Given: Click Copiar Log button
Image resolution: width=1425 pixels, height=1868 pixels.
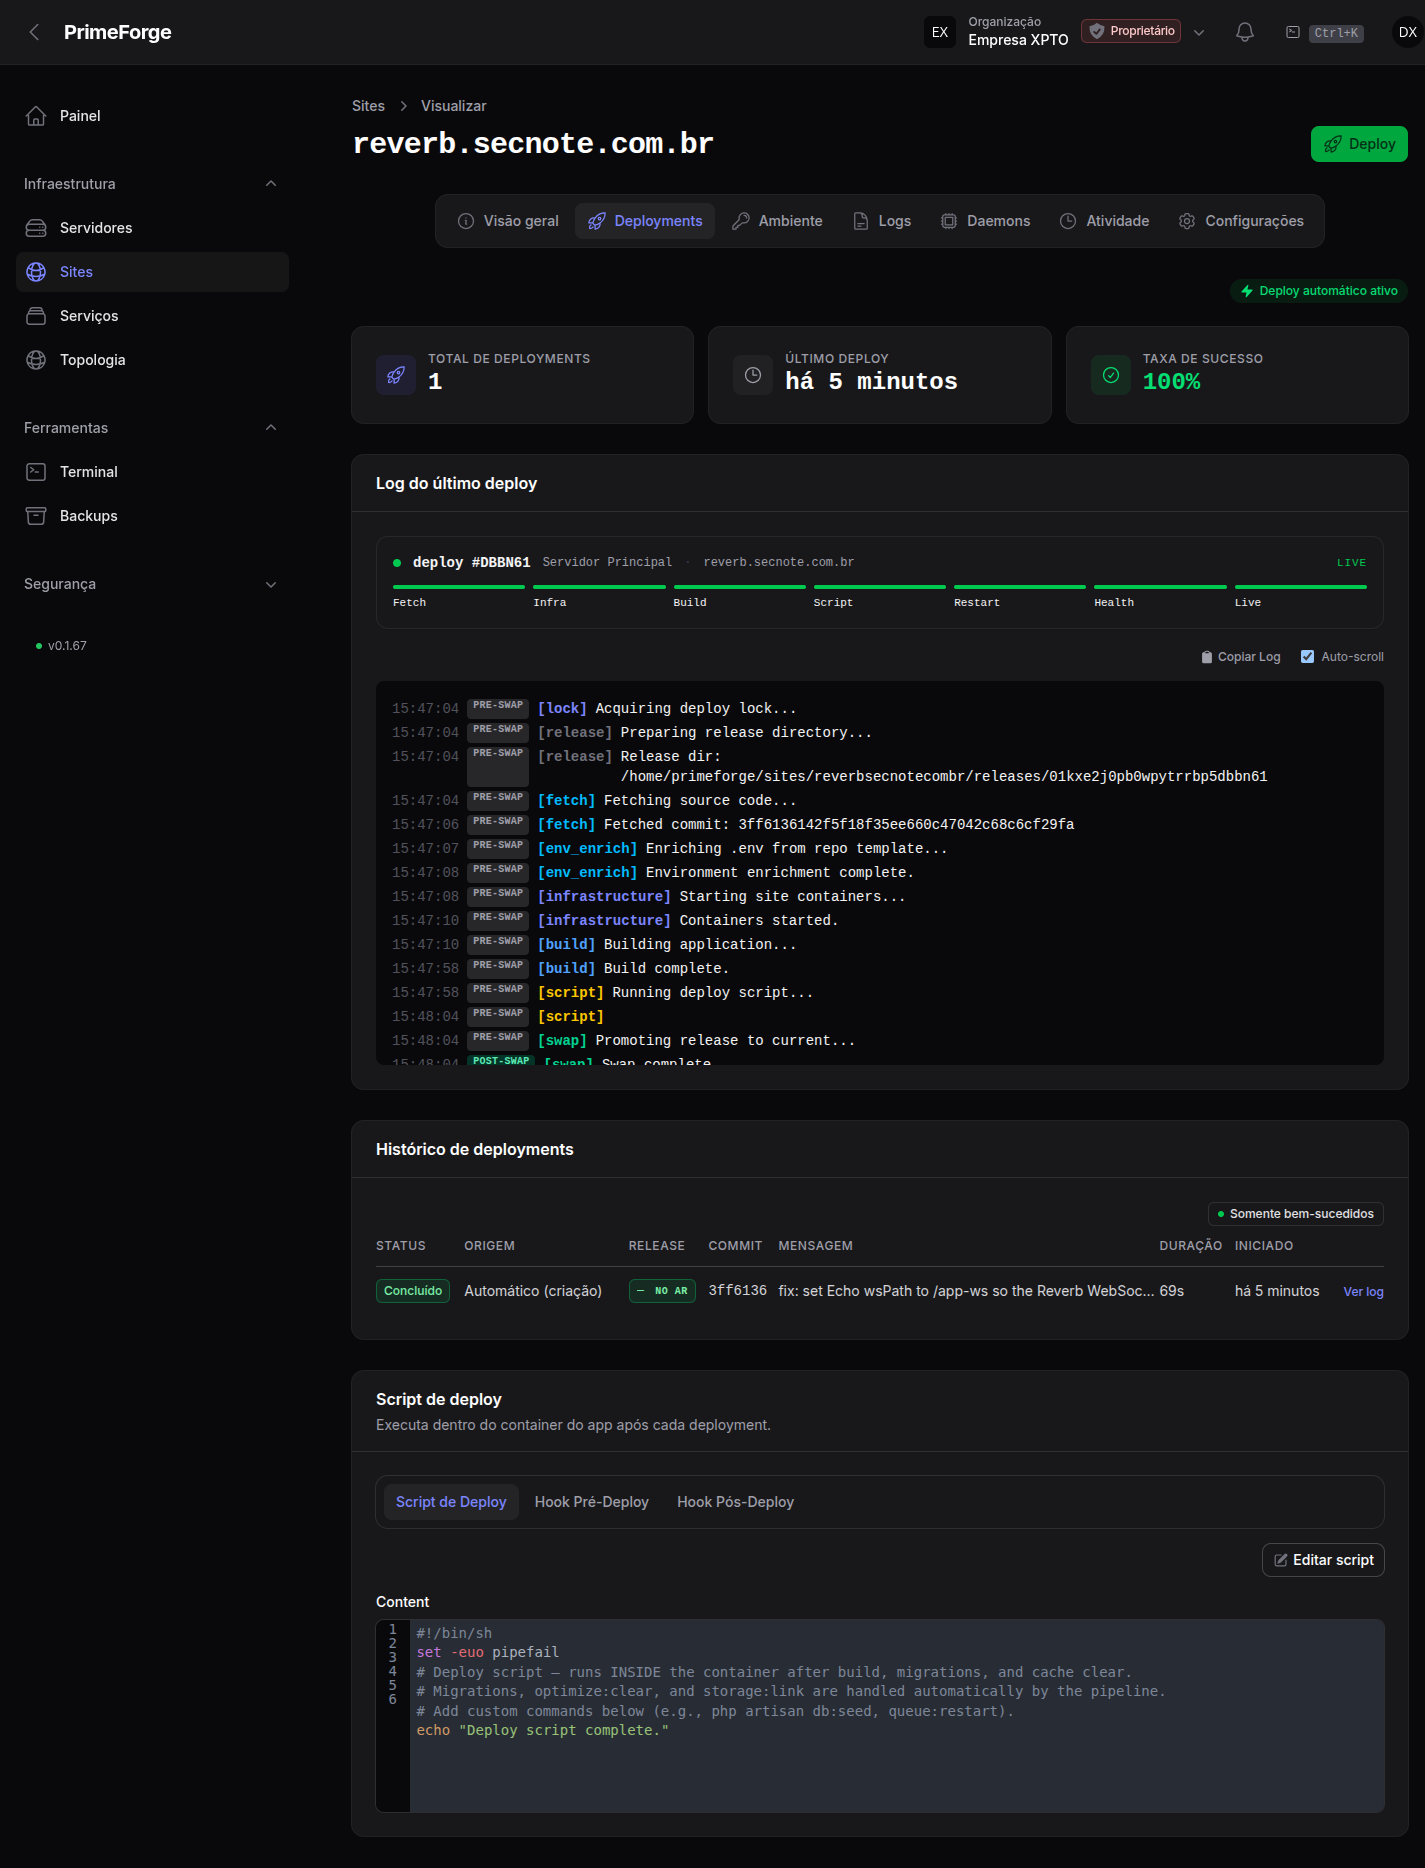Looking at the screenshot, I should coord(1241,657).
